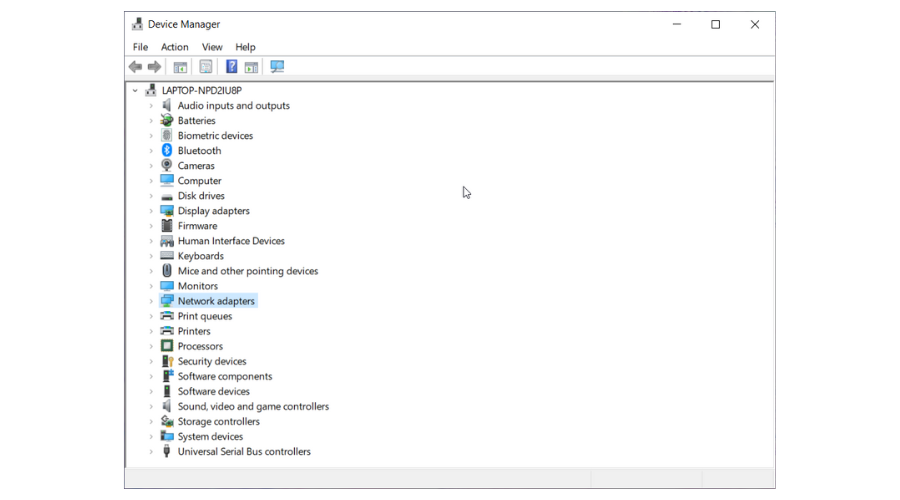Select the Firmware label
The width and height of the screenshot is (900, 500).
pos(197,226)
